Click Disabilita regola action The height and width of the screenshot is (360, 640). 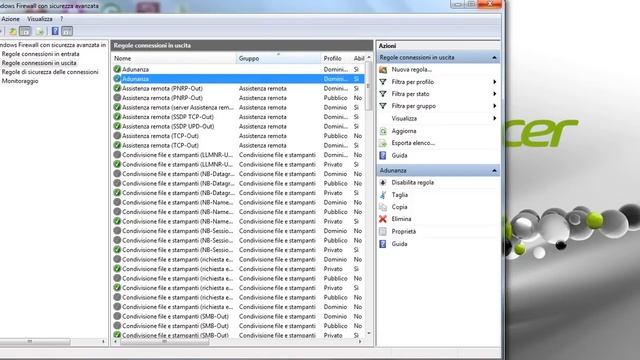click(x=413, y=182)
